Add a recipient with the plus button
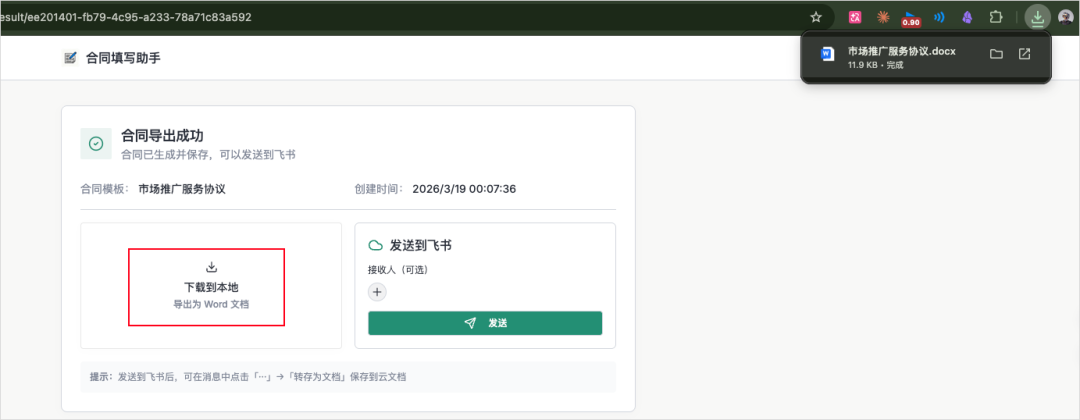The height and width of the screenshot is (420, 1080). pyautogui.click(x=377, y=292)
